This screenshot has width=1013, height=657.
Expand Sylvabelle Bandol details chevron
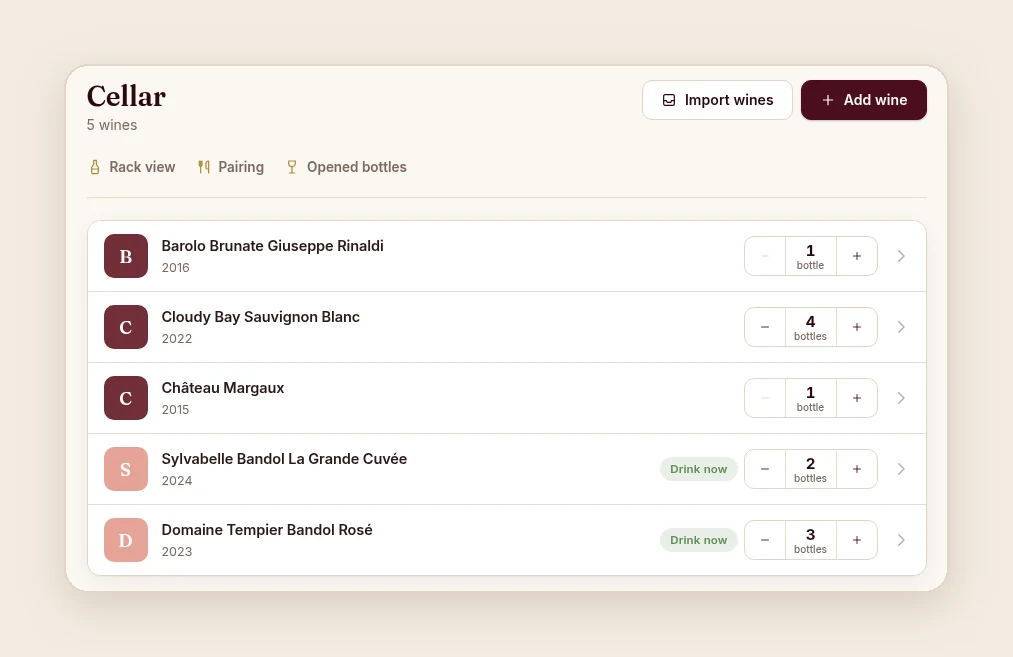pos(901,469)
